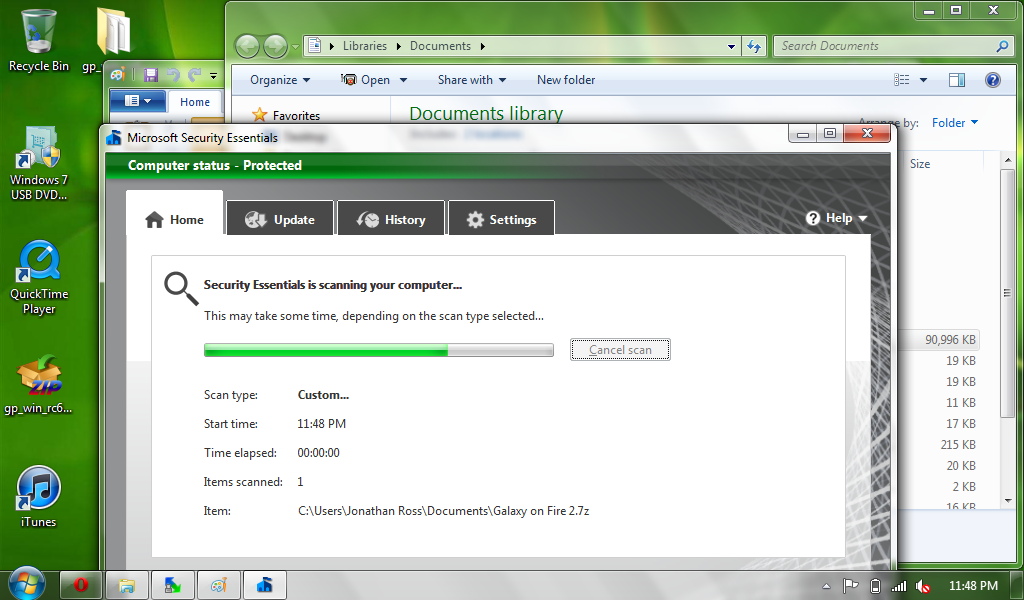Open the Recycle Bin desktop icon
1024x600 pixels.
click(39, 39)
